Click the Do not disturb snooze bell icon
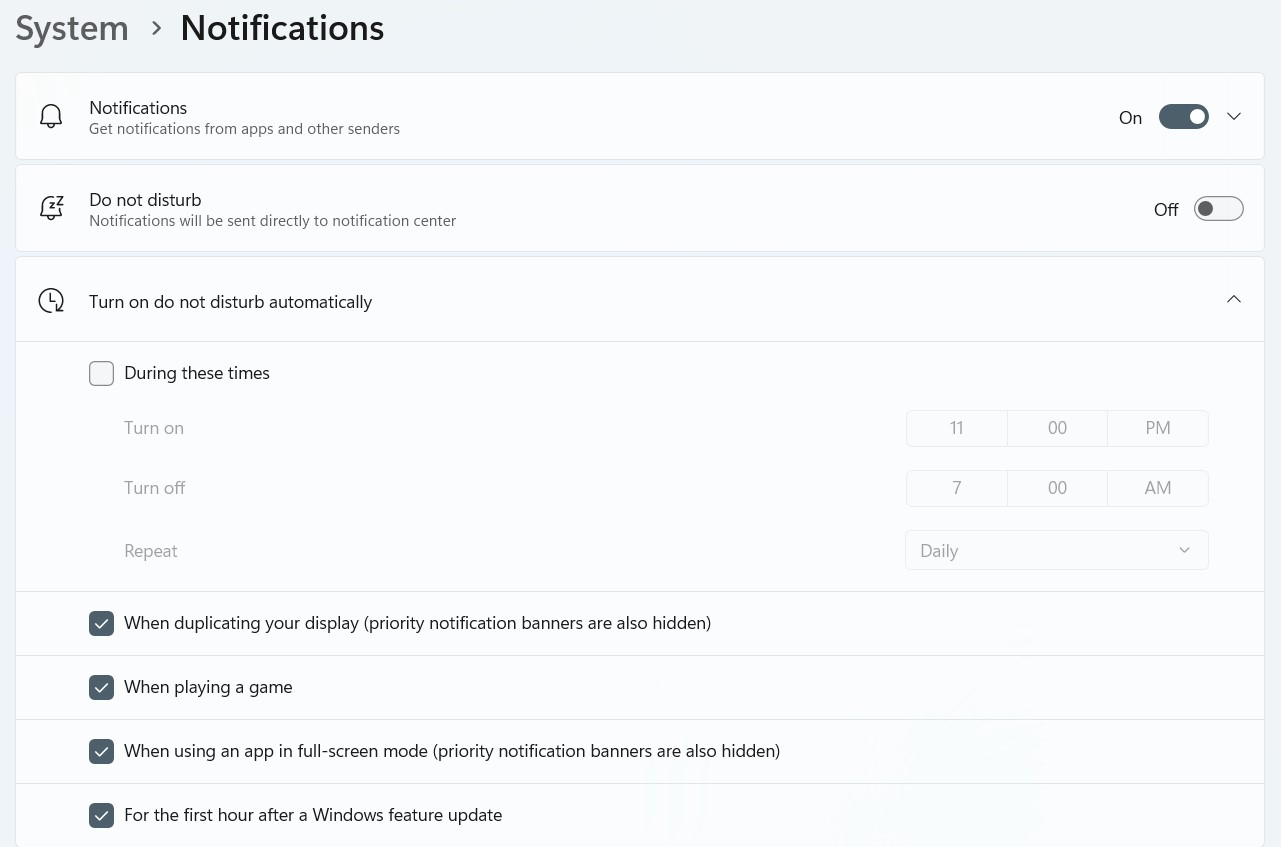This screenshot has height=847, width=1281. (x=51, y=209)
